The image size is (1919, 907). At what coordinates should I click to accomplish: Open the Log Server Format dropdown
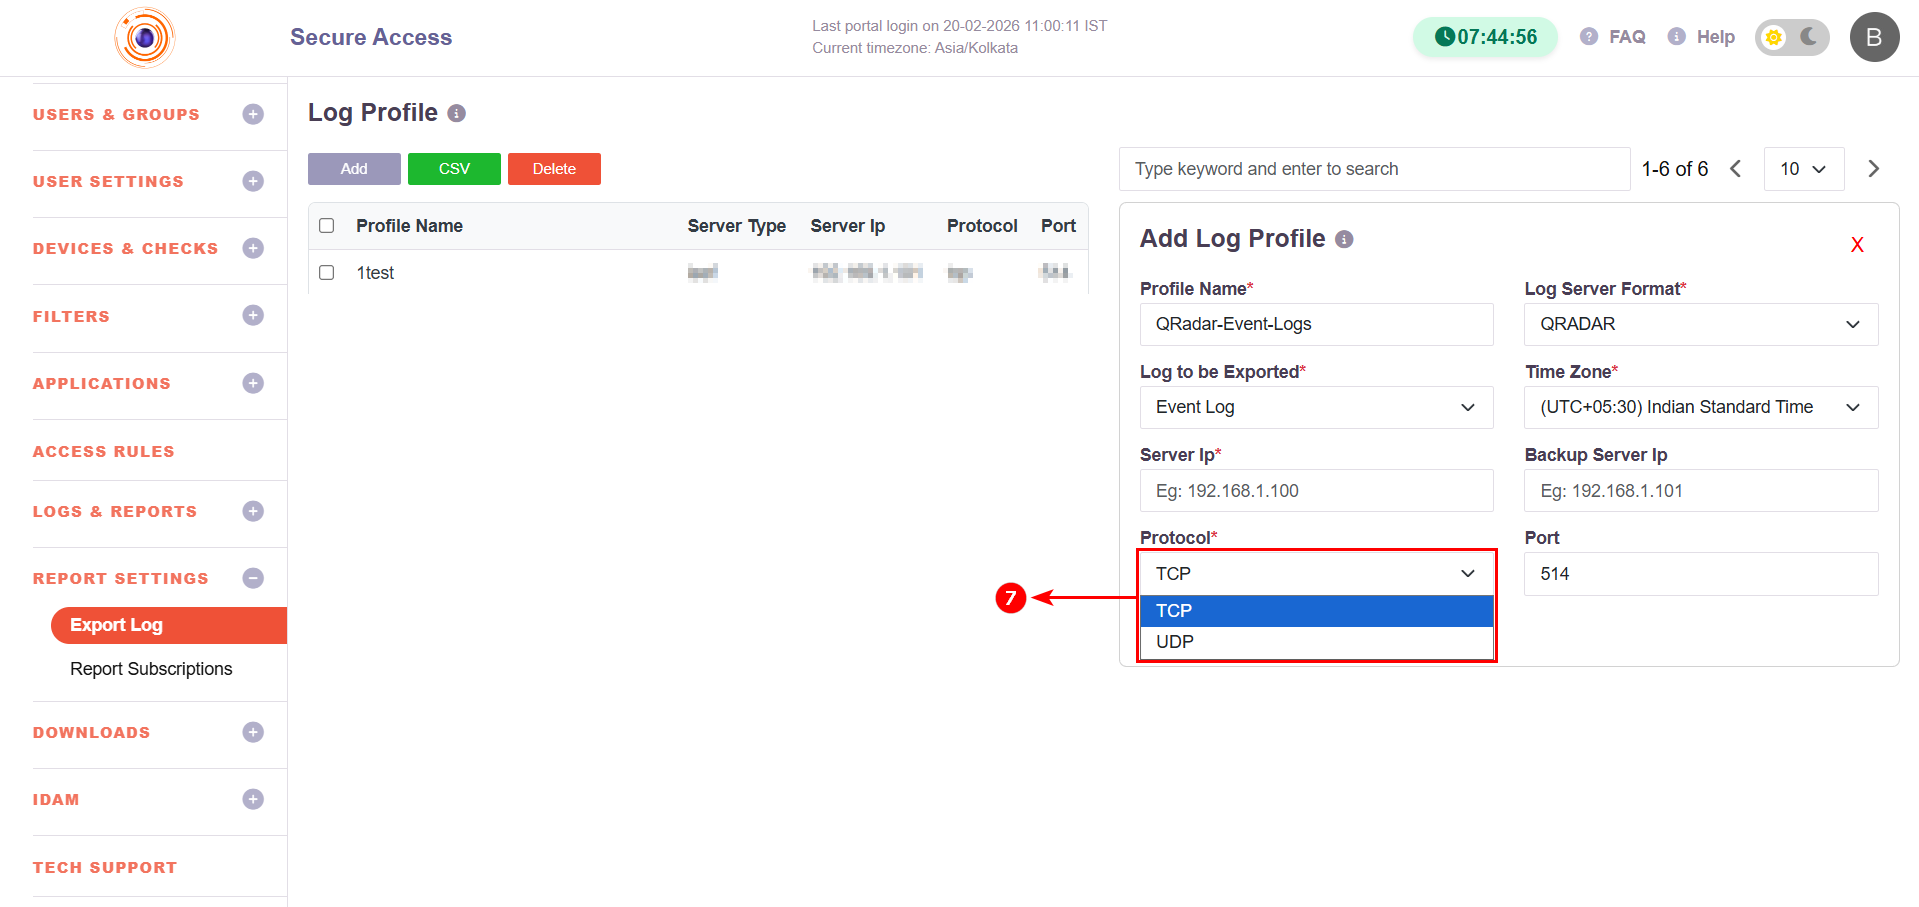coord(1700,324)
